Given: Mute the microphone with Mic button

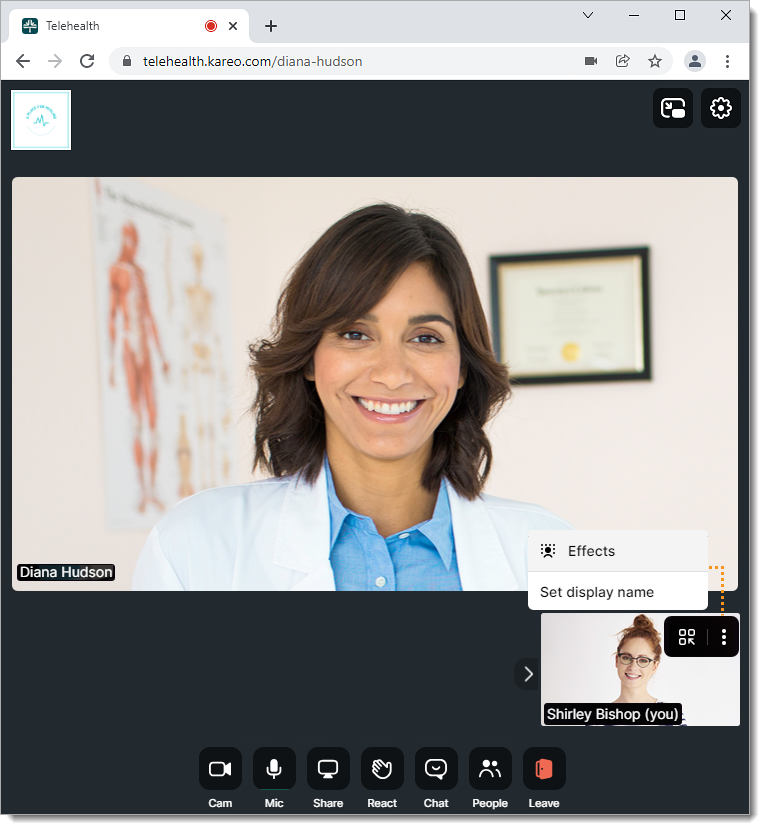Looking at the screenshot, I should pos(274,768).
